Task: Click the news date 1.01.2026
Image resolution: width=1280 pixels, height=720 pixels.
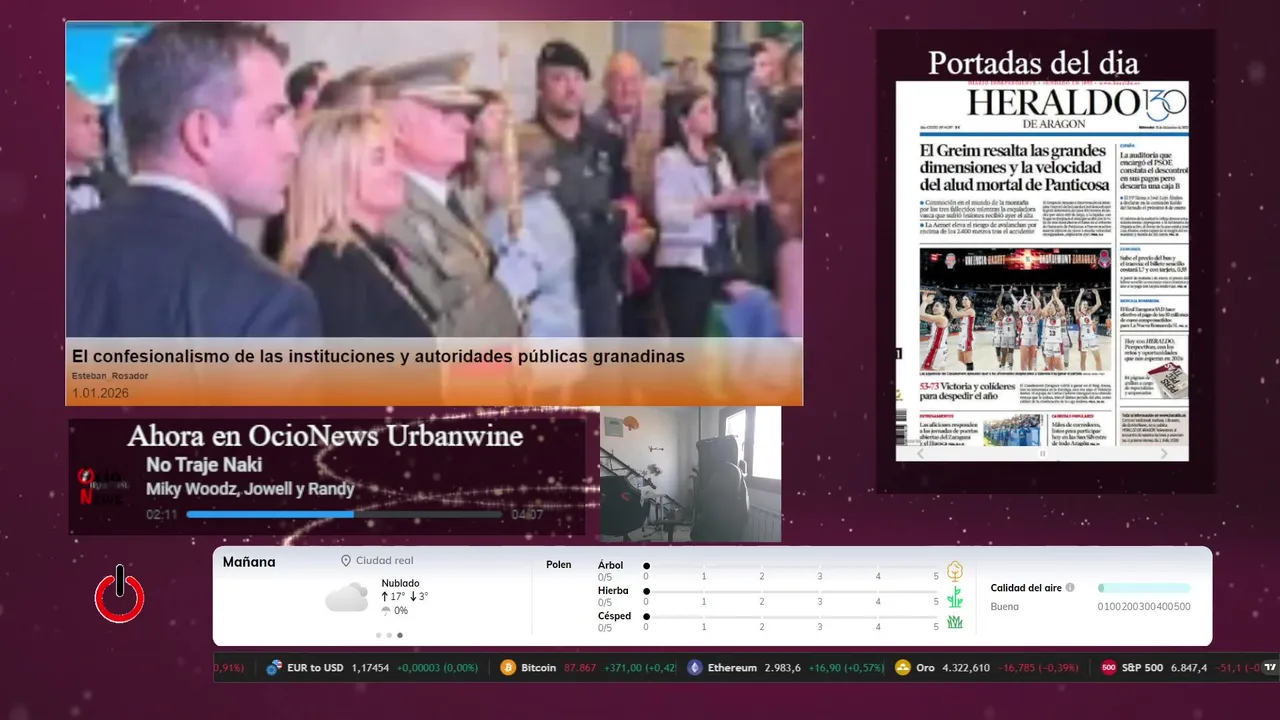Action: point(100,393)
